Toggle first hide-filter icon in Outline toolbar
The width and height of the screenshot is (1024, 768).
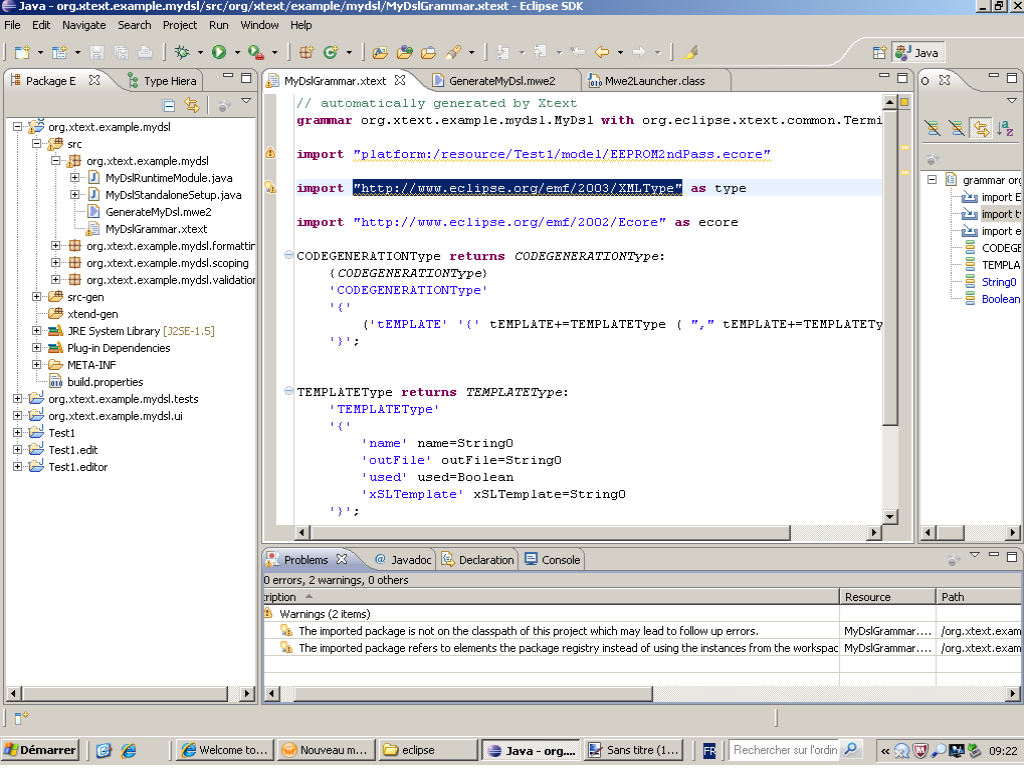[x=933, y=128]
